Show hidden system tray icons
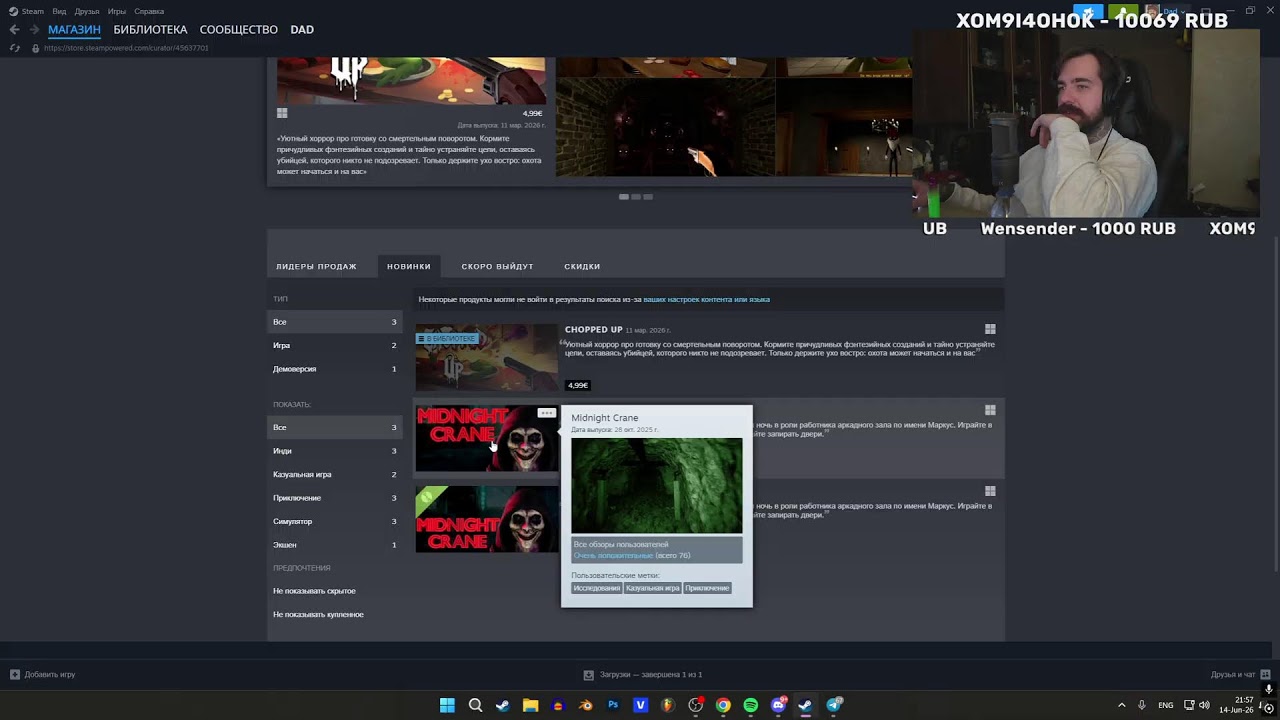1280x720 pixels. coord(1121,705)
